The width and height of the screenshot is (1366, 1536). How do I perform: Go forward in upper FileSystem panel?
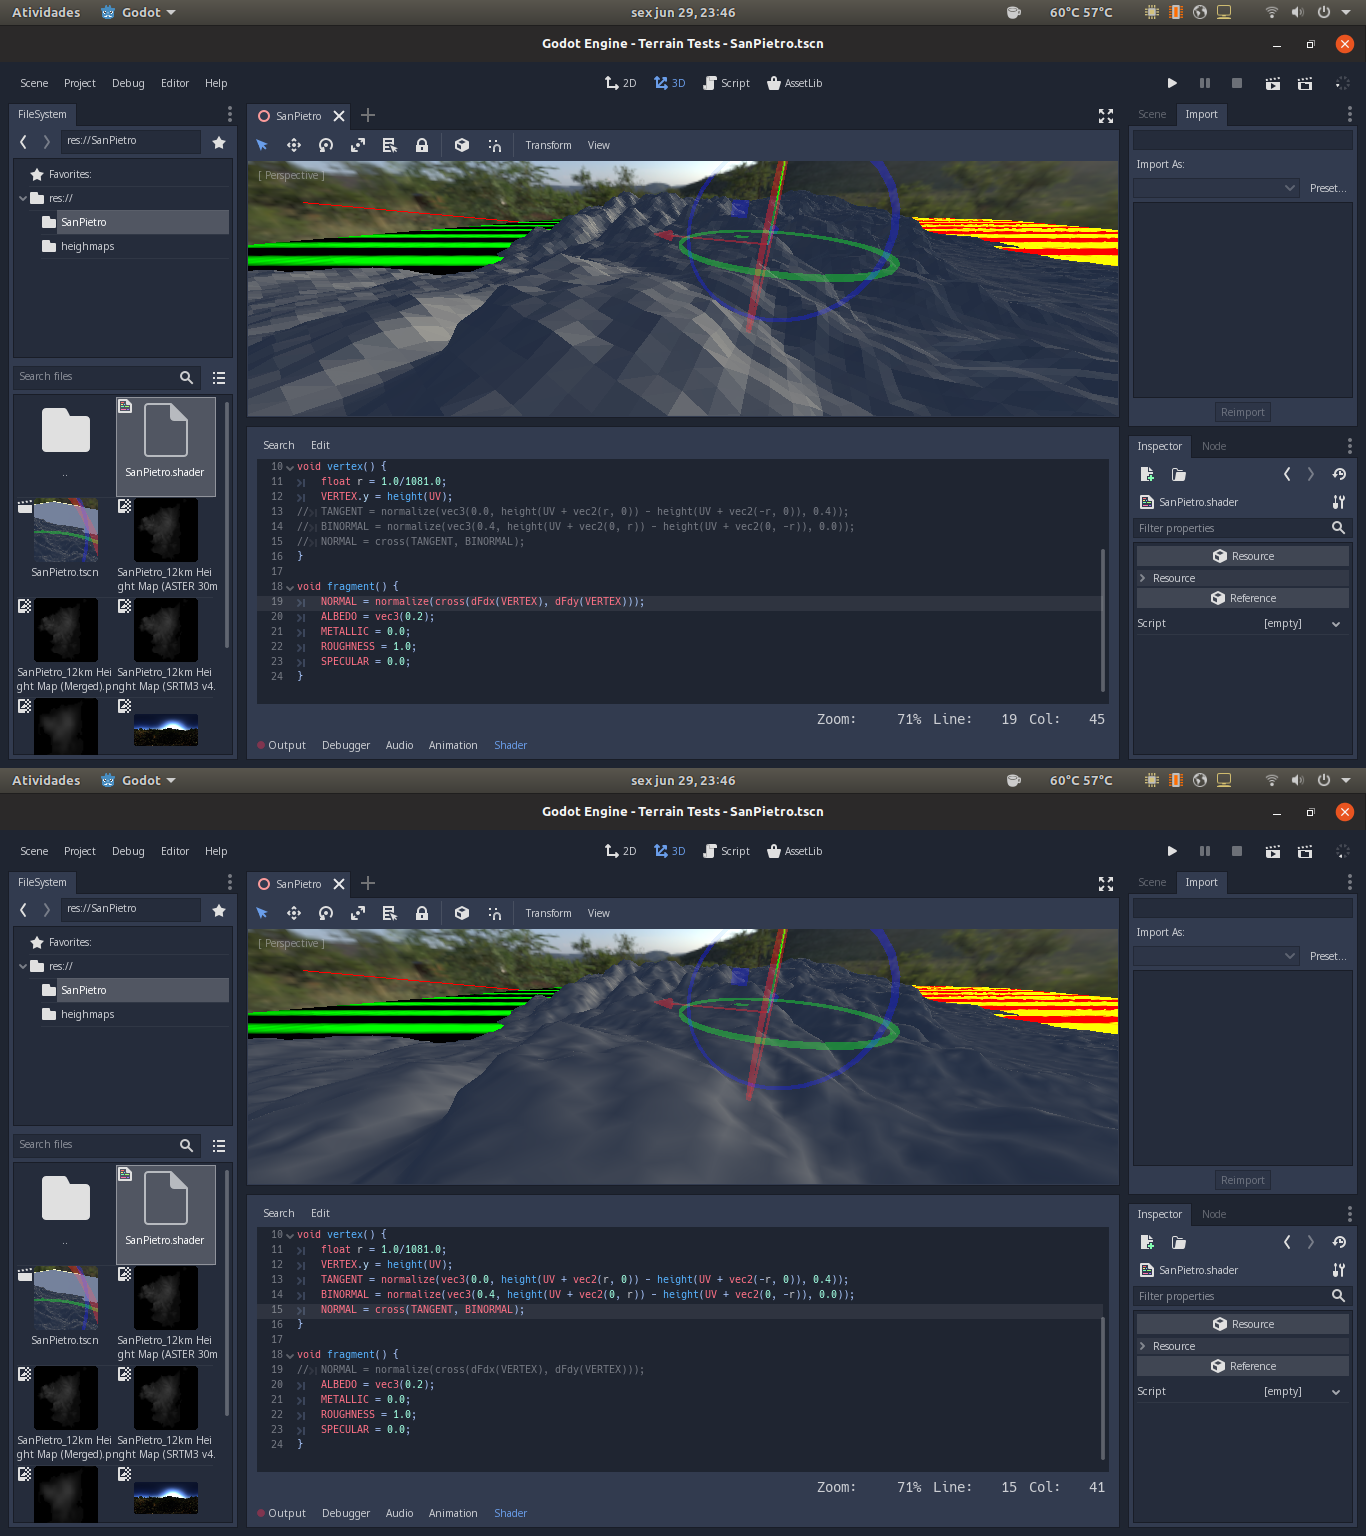tap(46, 142)
